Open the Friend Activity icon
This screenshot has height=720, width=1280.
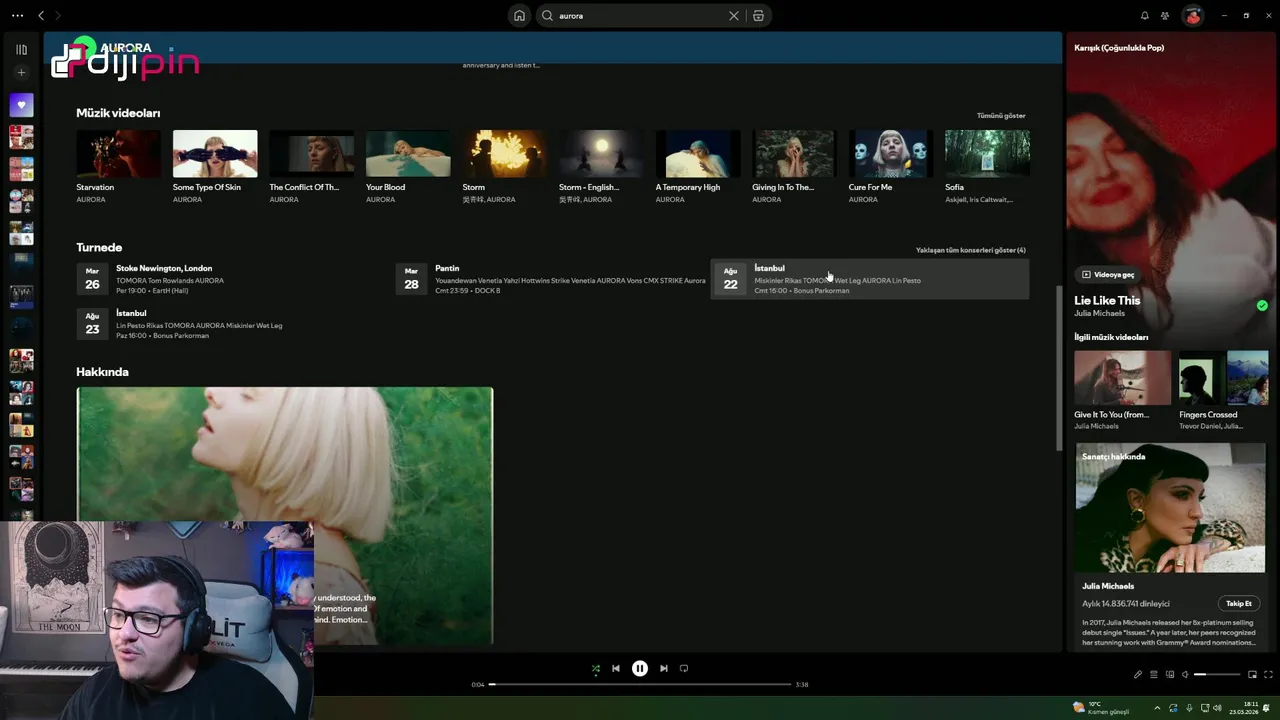pos(1165,16)
